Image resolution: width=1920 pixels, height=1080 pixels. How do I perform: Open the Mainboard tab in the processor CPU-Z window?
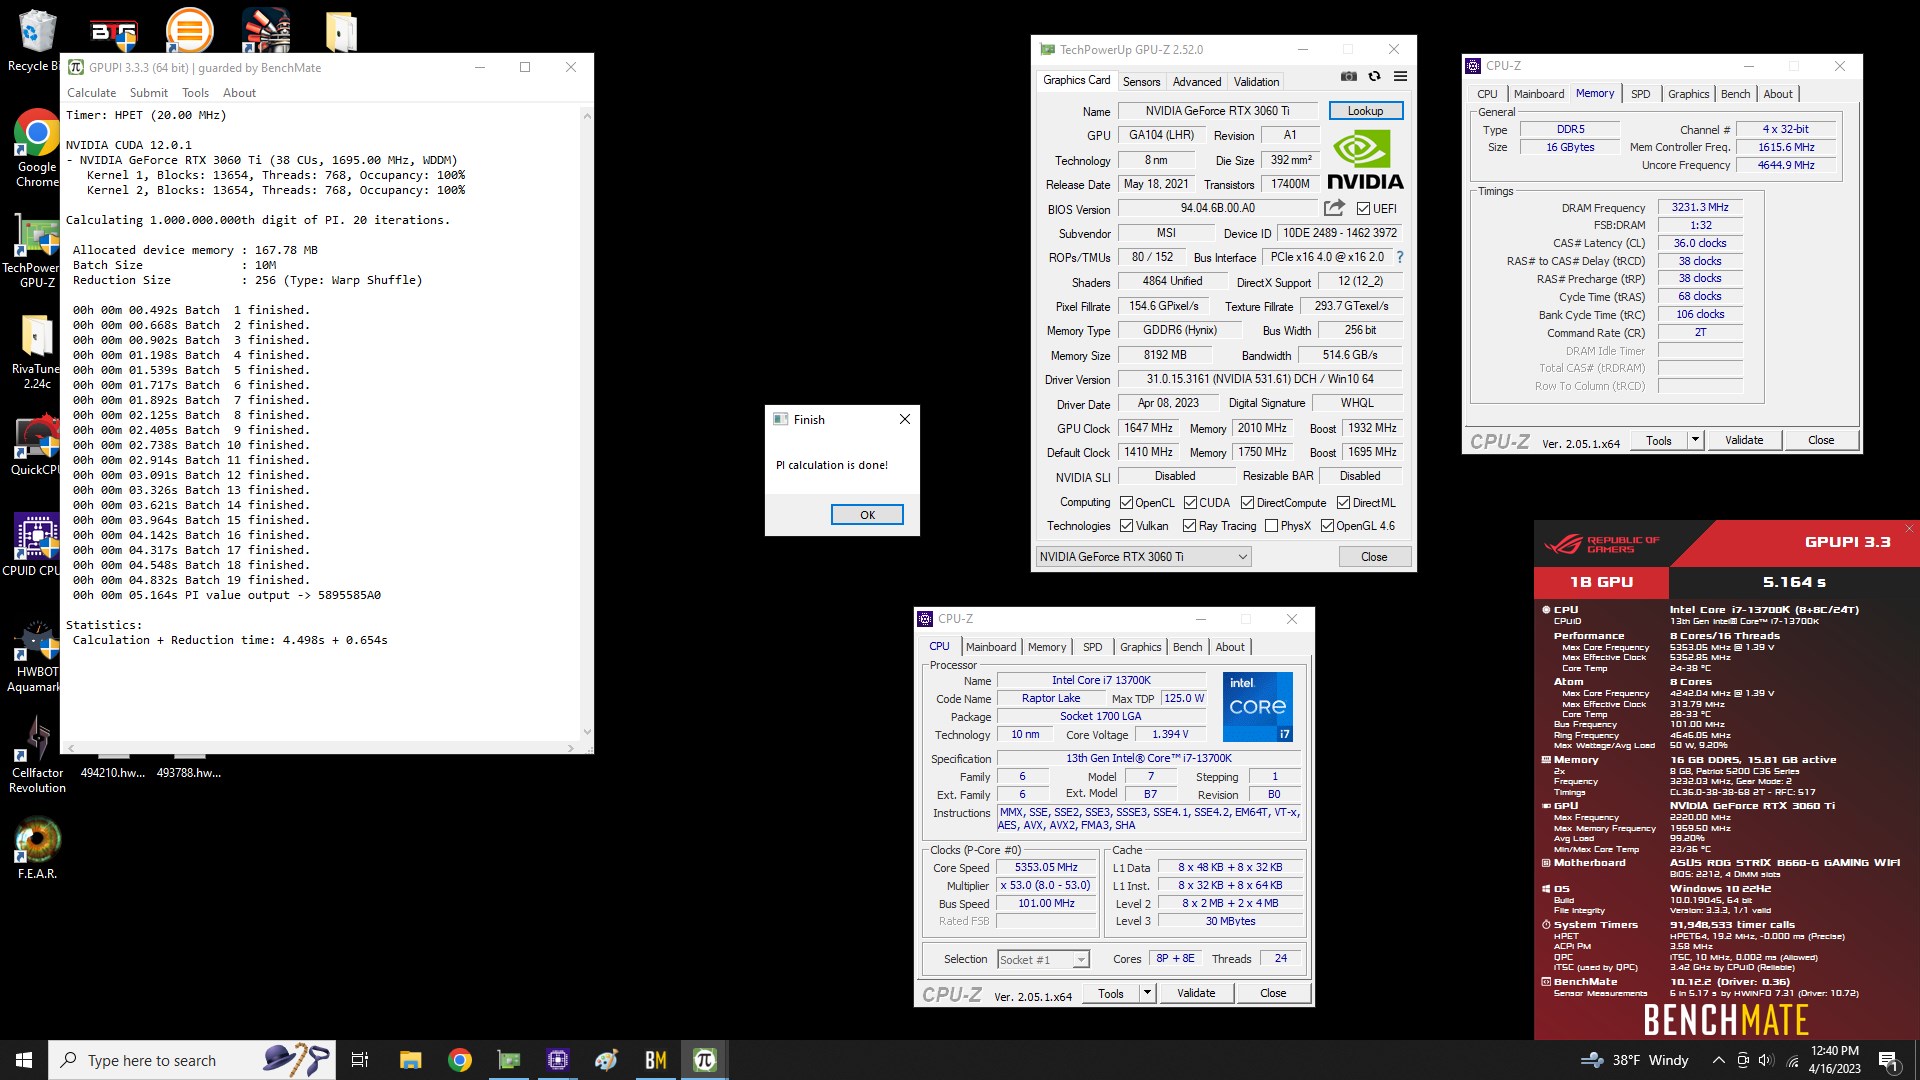click(x=991, y=647)
